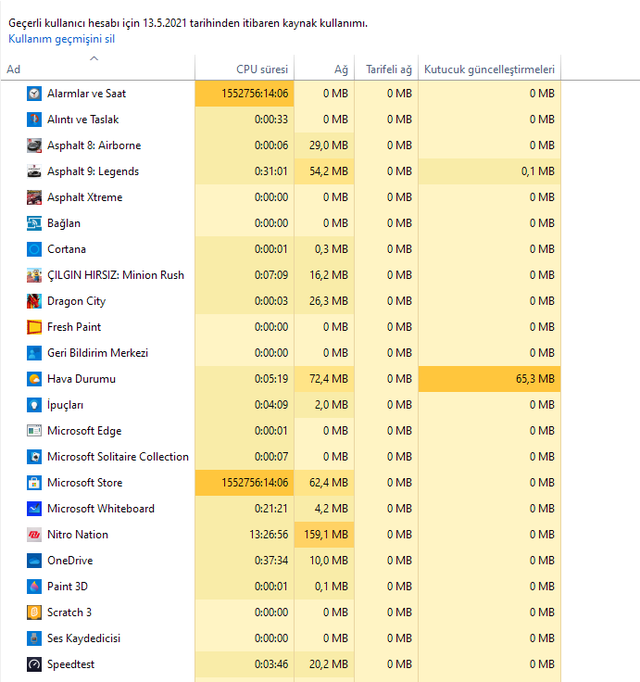Viewport: 640px width, 682px height.
Task: Click the Bağlan app icon
Action: [34, 223]
